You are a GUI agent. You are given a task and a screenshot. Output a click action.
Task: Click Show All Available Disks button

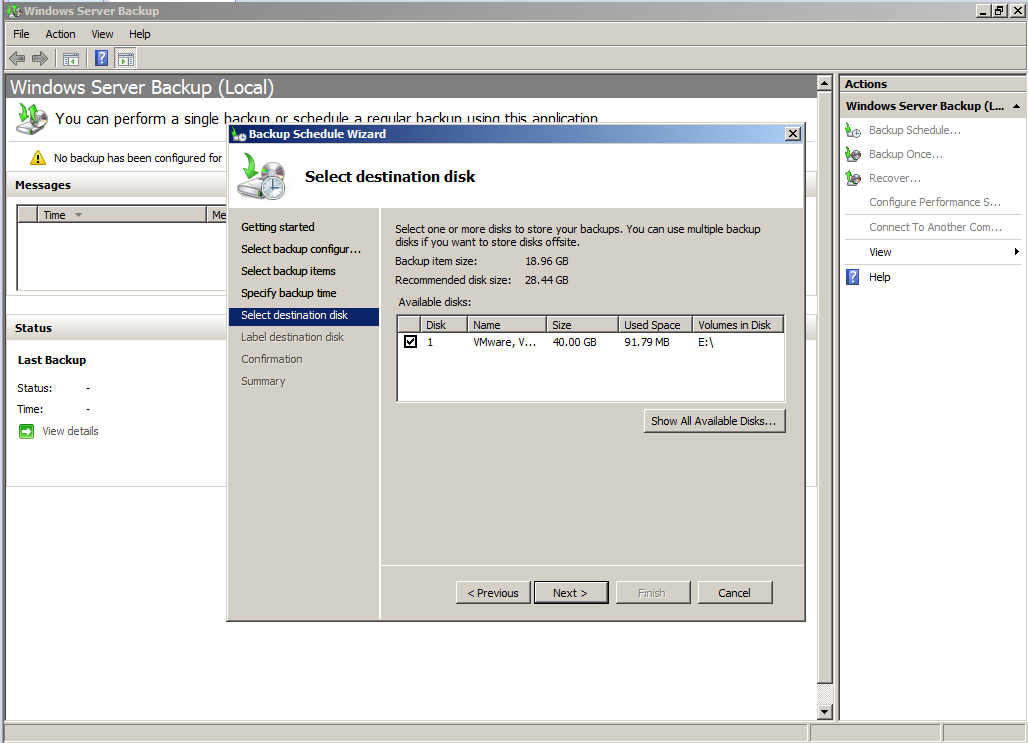(x=714, y=421)
